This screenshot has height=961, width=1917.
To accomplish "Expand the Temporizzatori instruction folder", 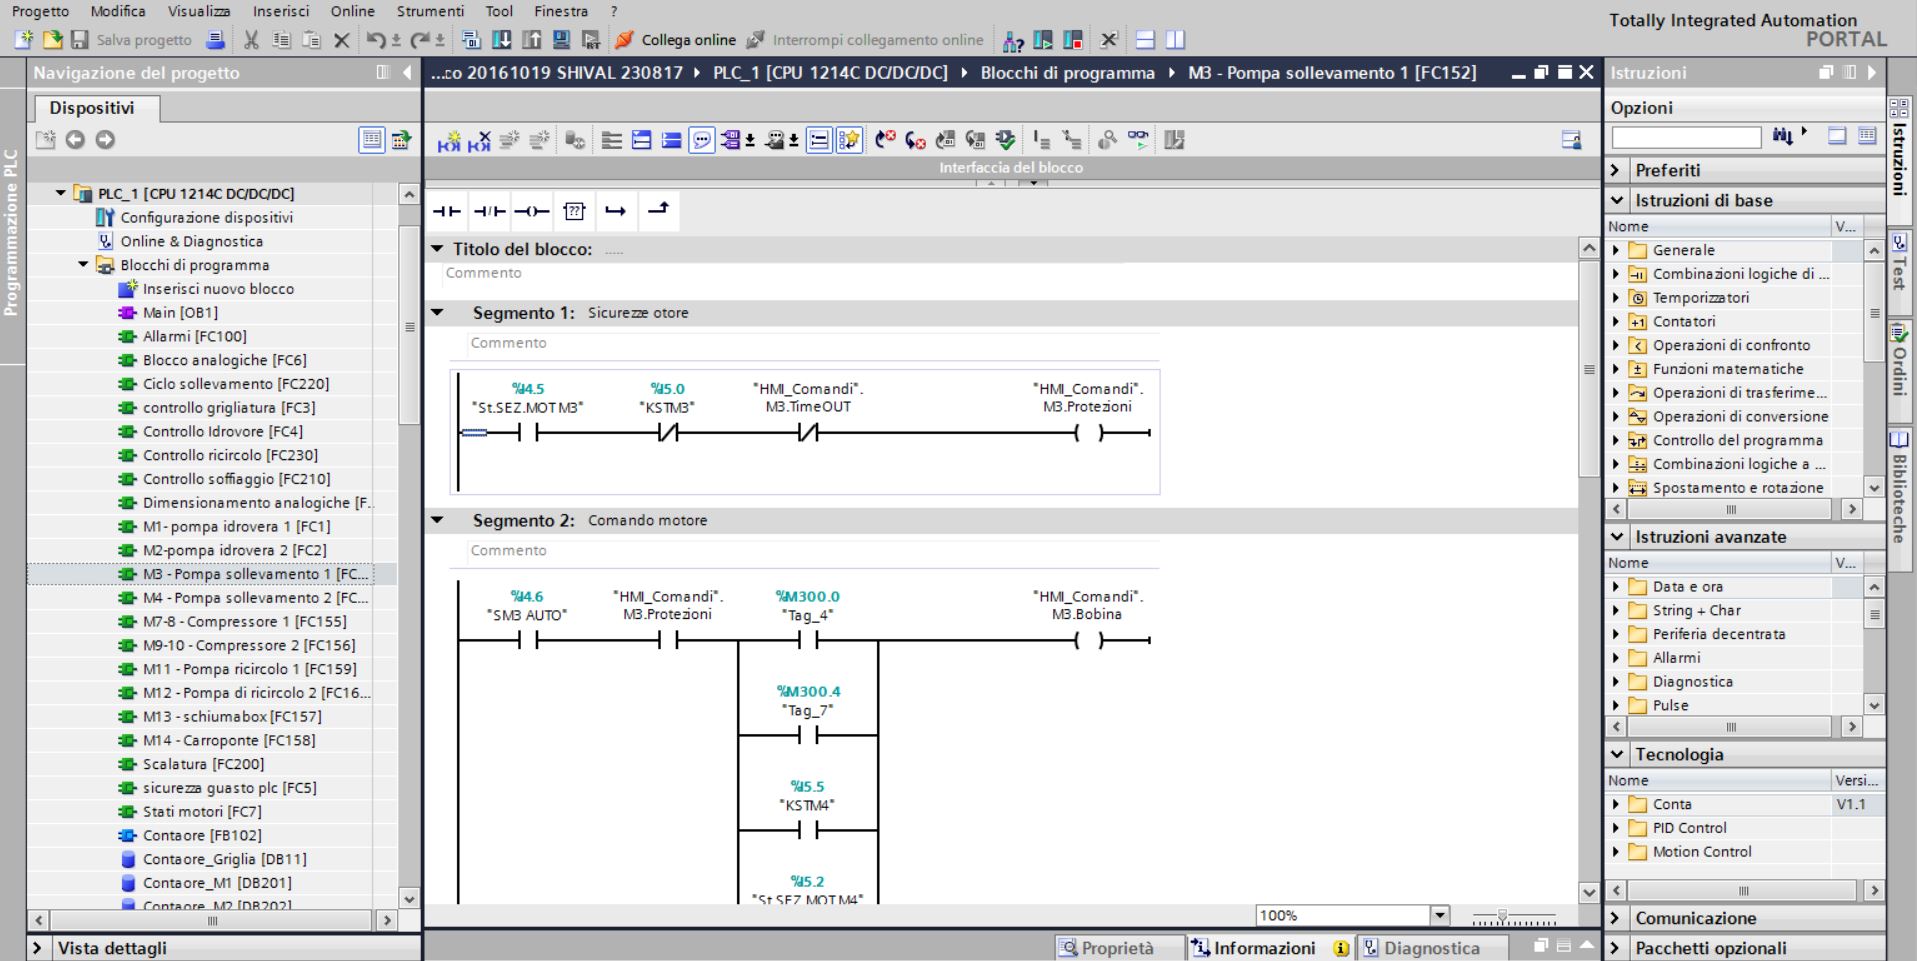I will (x=1616, y=298).
